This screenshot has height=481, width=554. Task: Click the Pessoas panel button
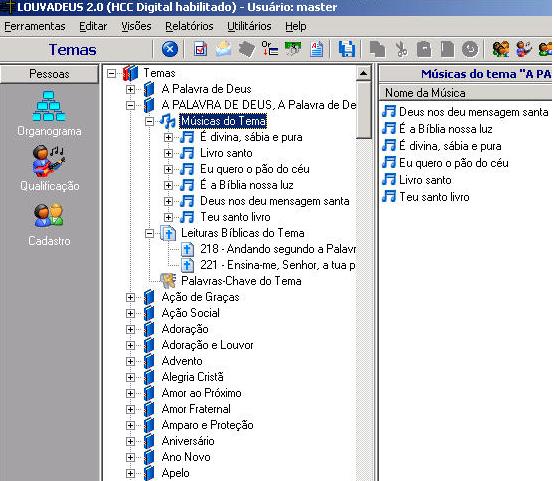[49, 74]
